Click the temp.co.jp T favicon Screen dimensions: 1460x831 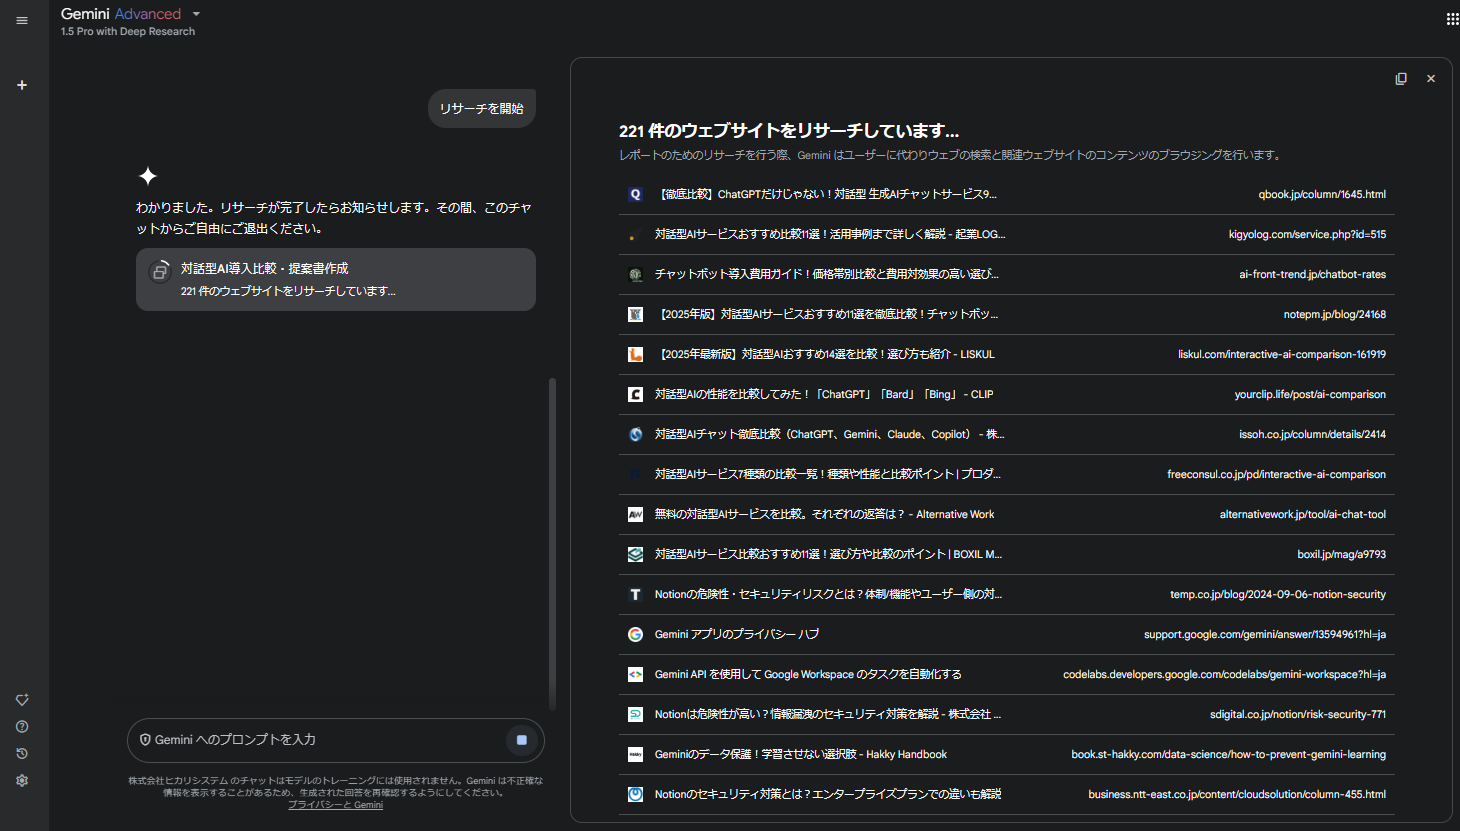(635, 595)
